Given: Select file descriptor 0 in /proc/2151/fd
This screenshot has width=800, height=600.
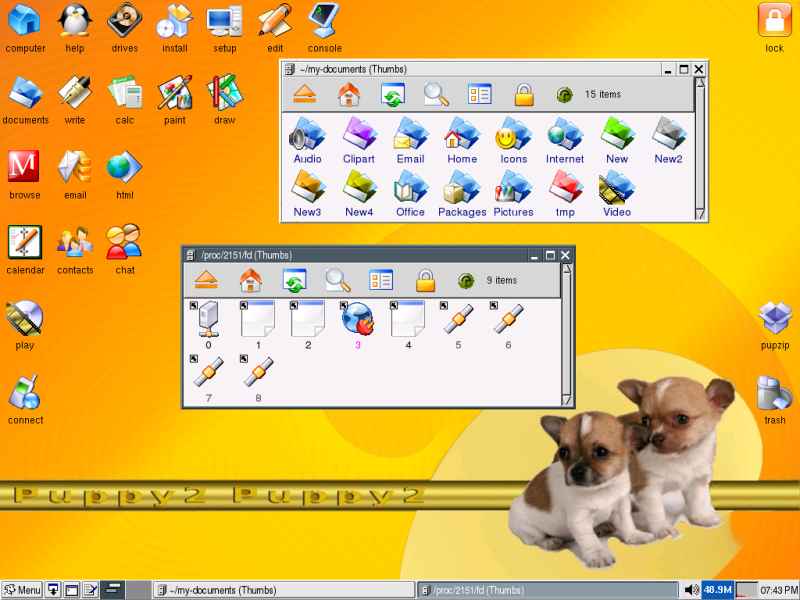Looking at the screenshot, I should point(208,326).
